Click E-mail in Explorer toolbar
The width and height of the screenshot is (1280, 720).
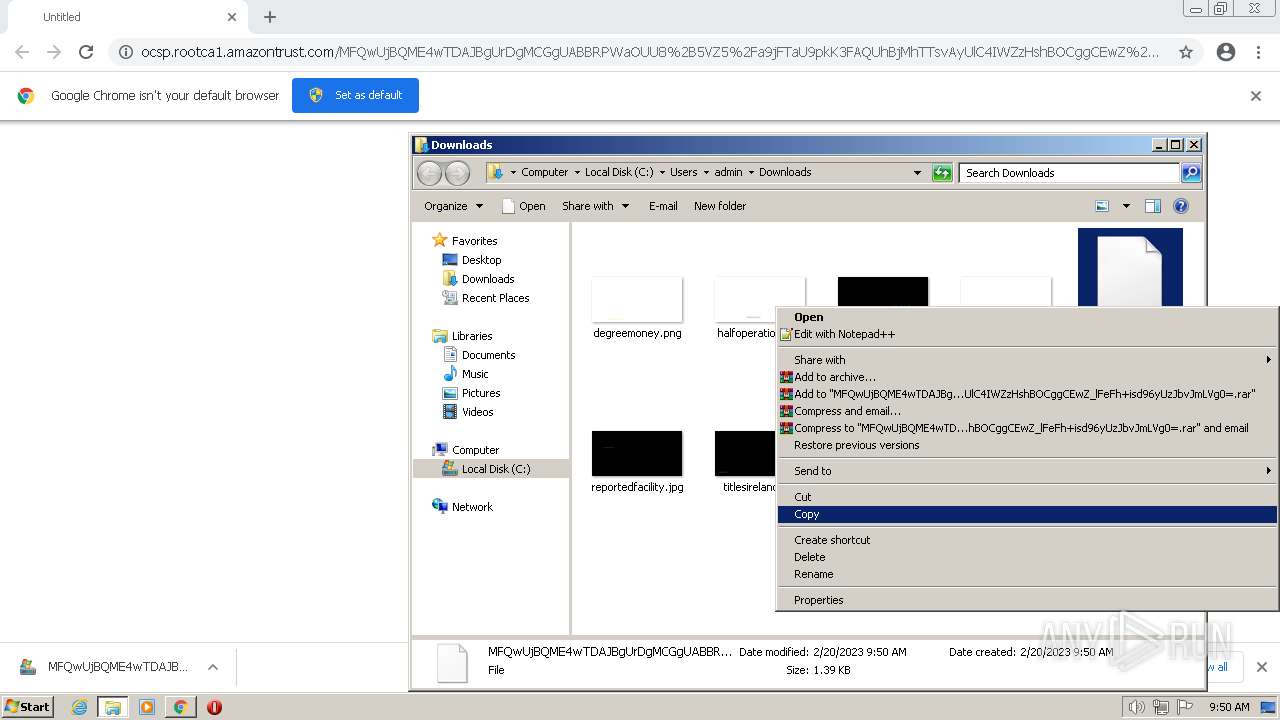(663, 206)
